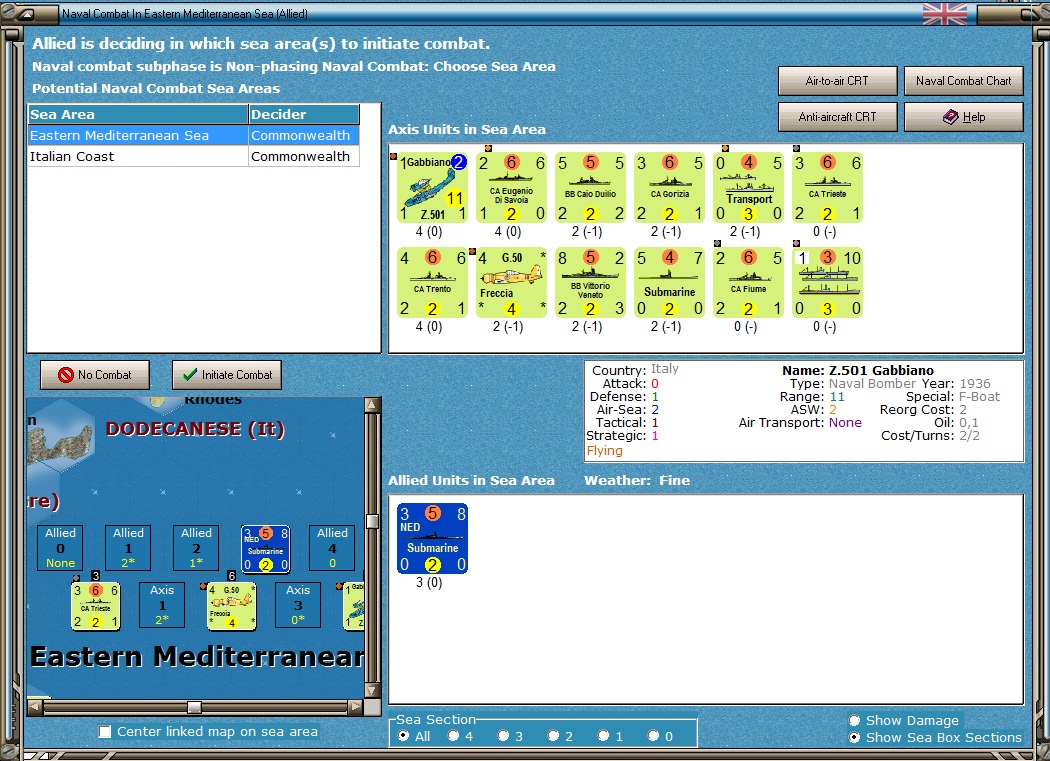Select the Axis Transport unit
The image size is (1050, 761).
[748, 188]
